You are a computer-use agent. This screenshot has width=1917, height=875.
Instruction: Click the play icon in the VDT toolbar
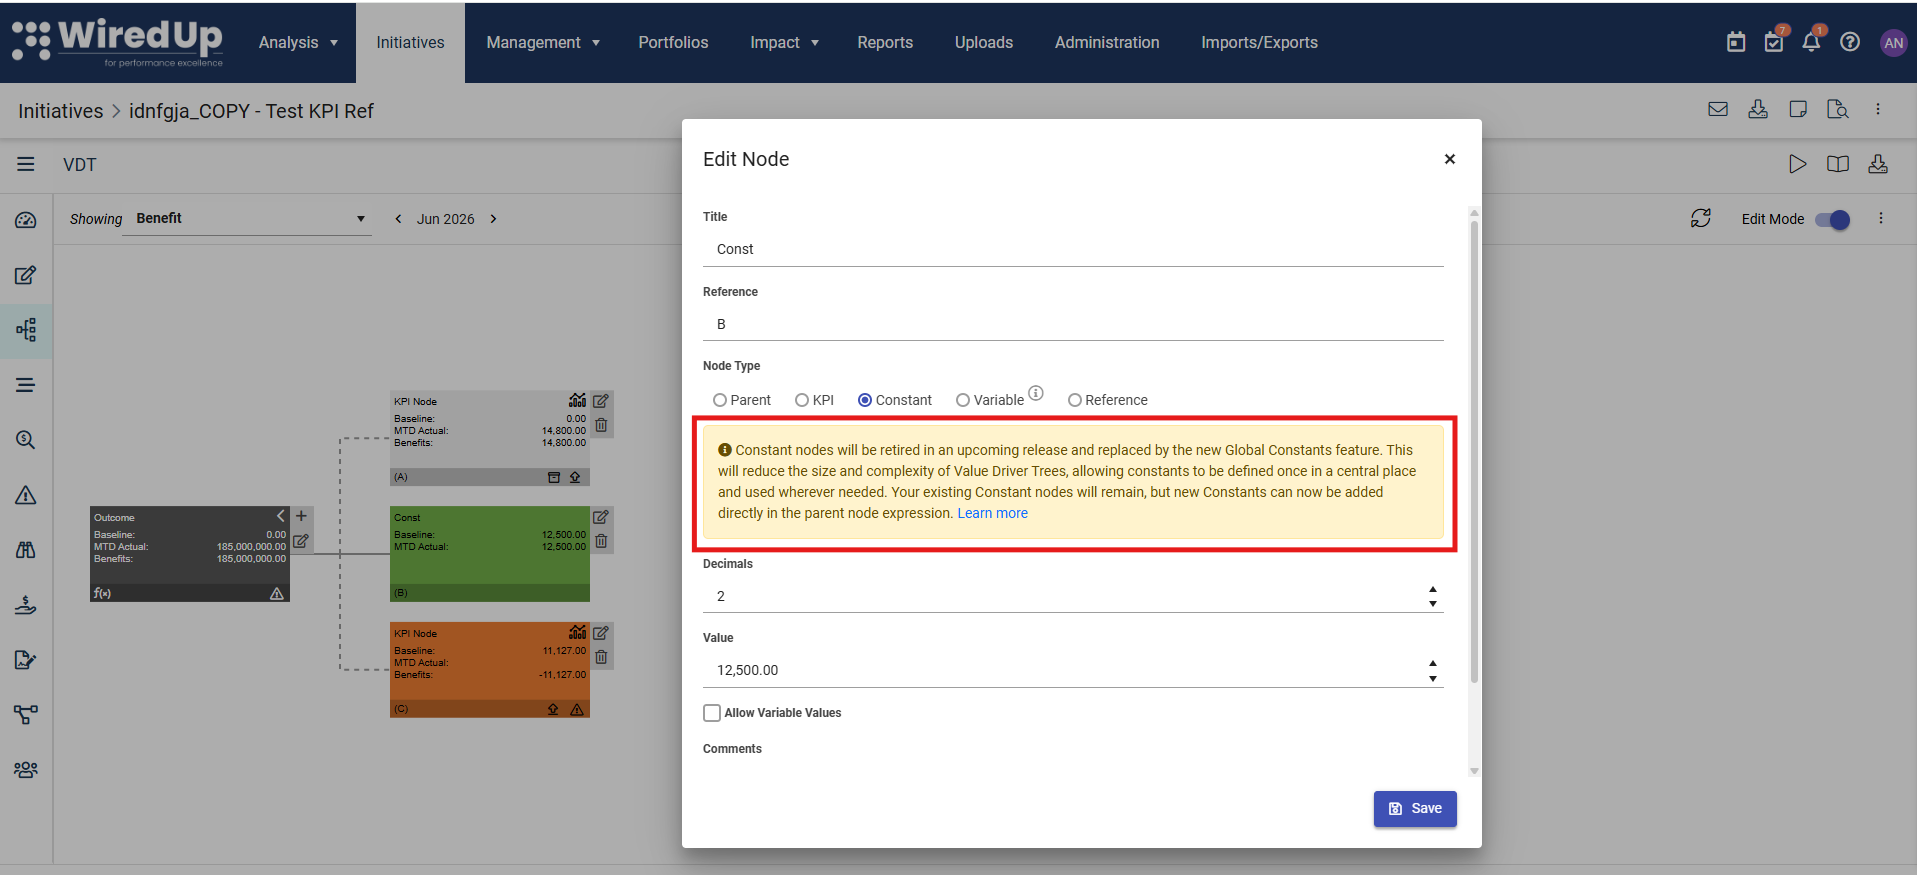(x=1797, y=164)
